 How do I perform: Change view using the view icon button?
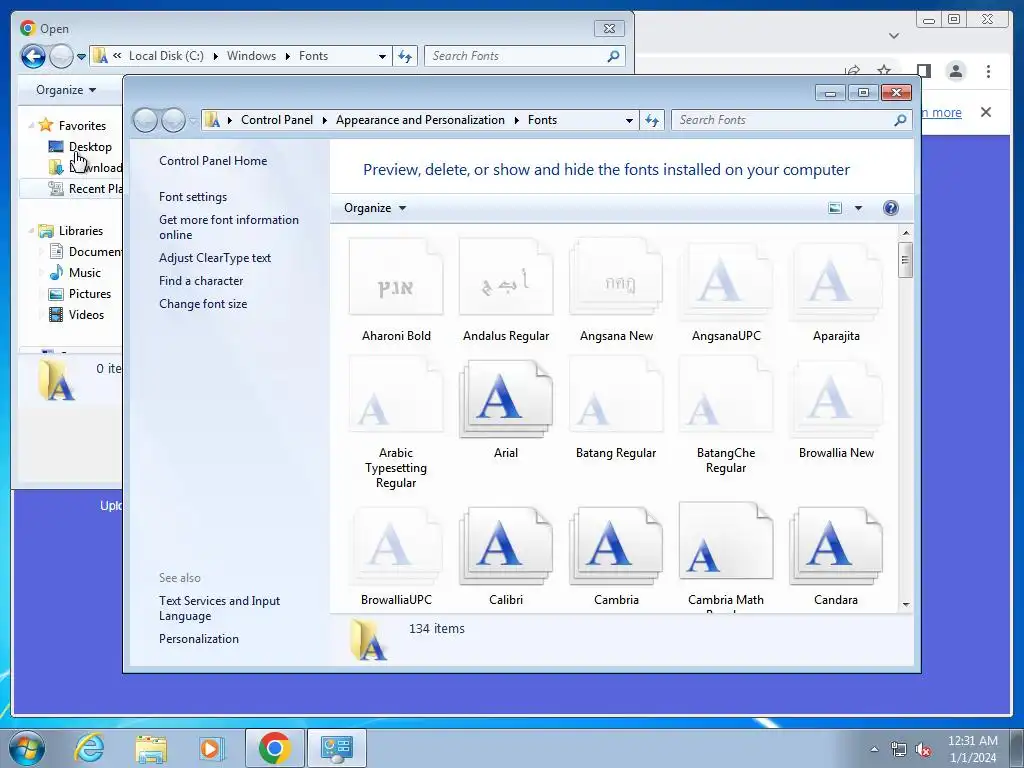835,208
